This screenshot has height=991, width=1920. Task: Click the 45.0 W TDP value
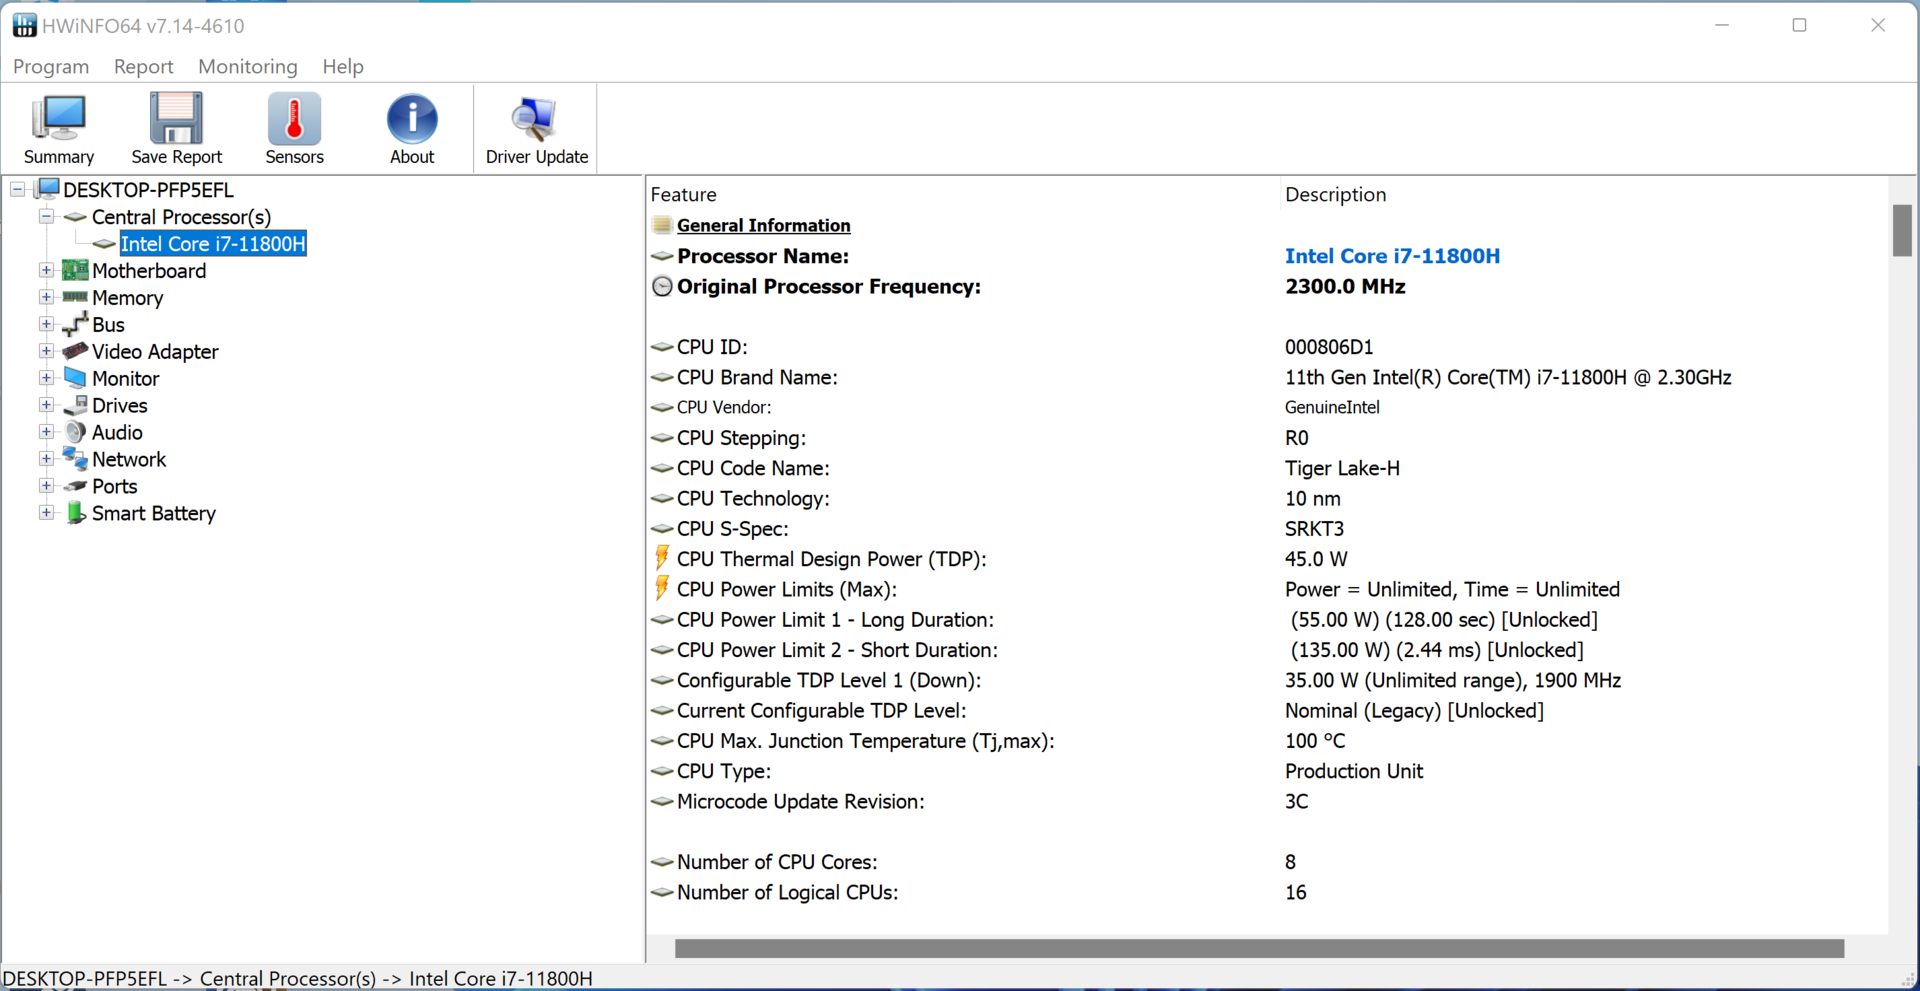1316,559
